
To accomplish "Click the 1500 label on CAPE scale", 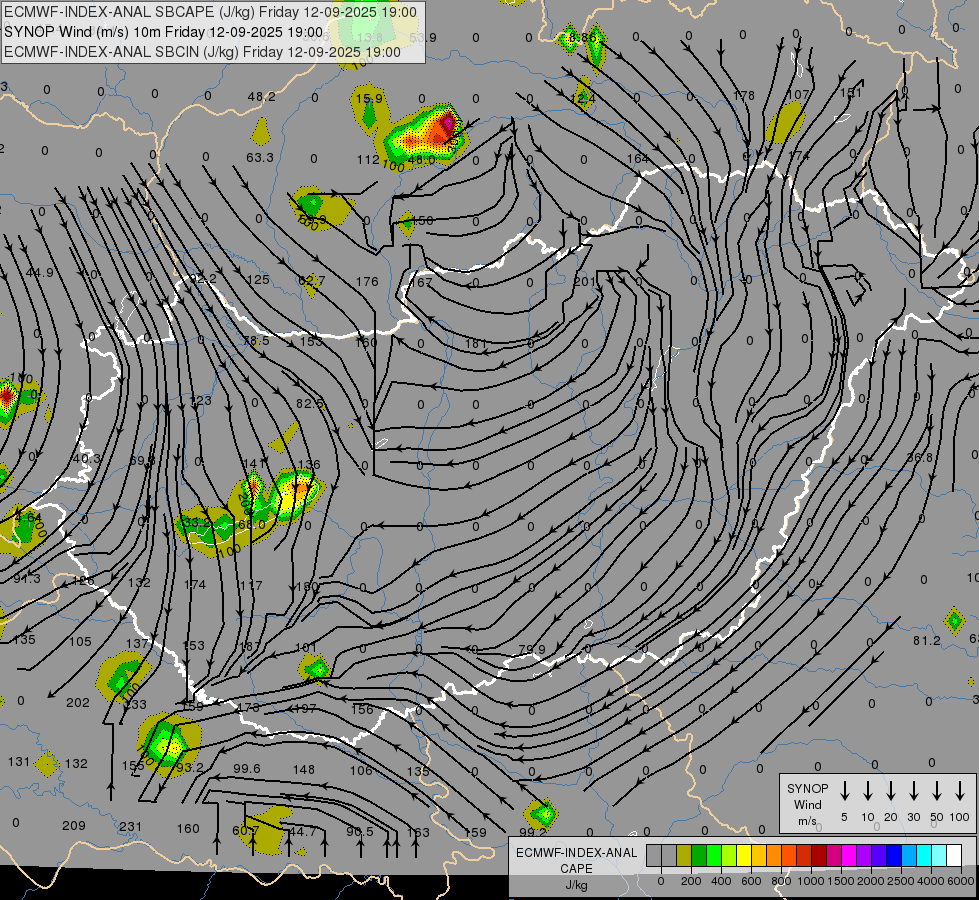I will pyautogui.click(x=841, y=881).
